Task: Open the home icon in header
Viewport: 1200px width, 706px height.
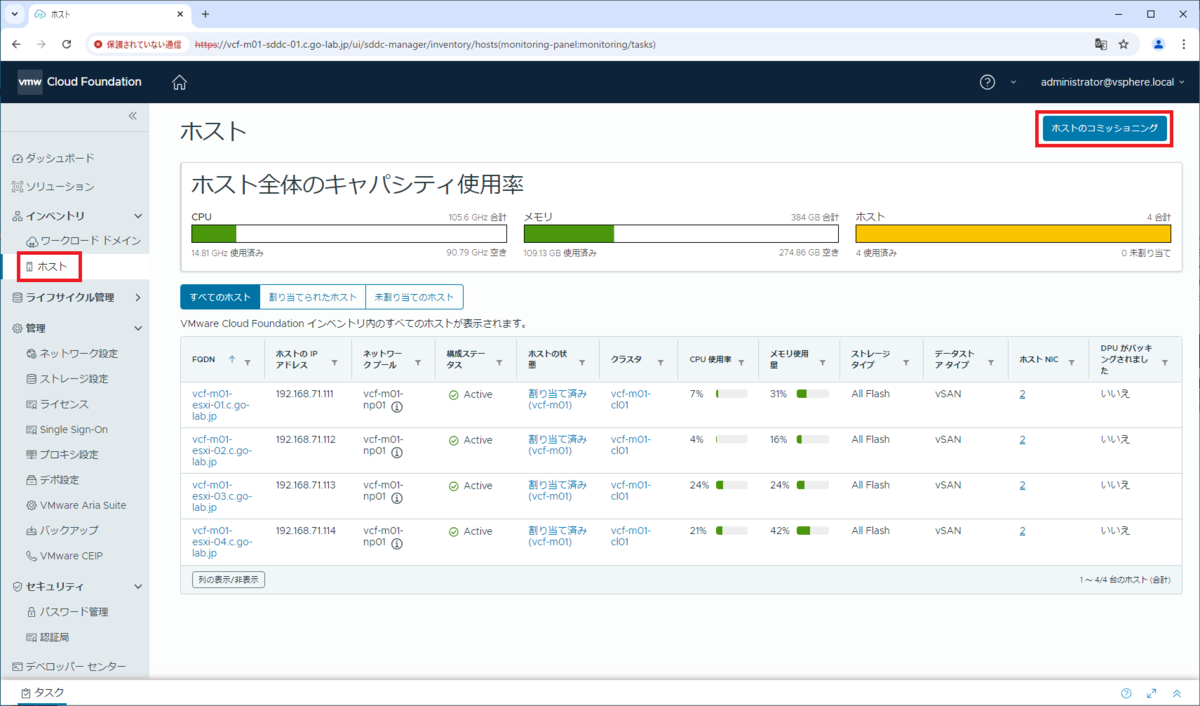Action: click(x=179, y=82)
